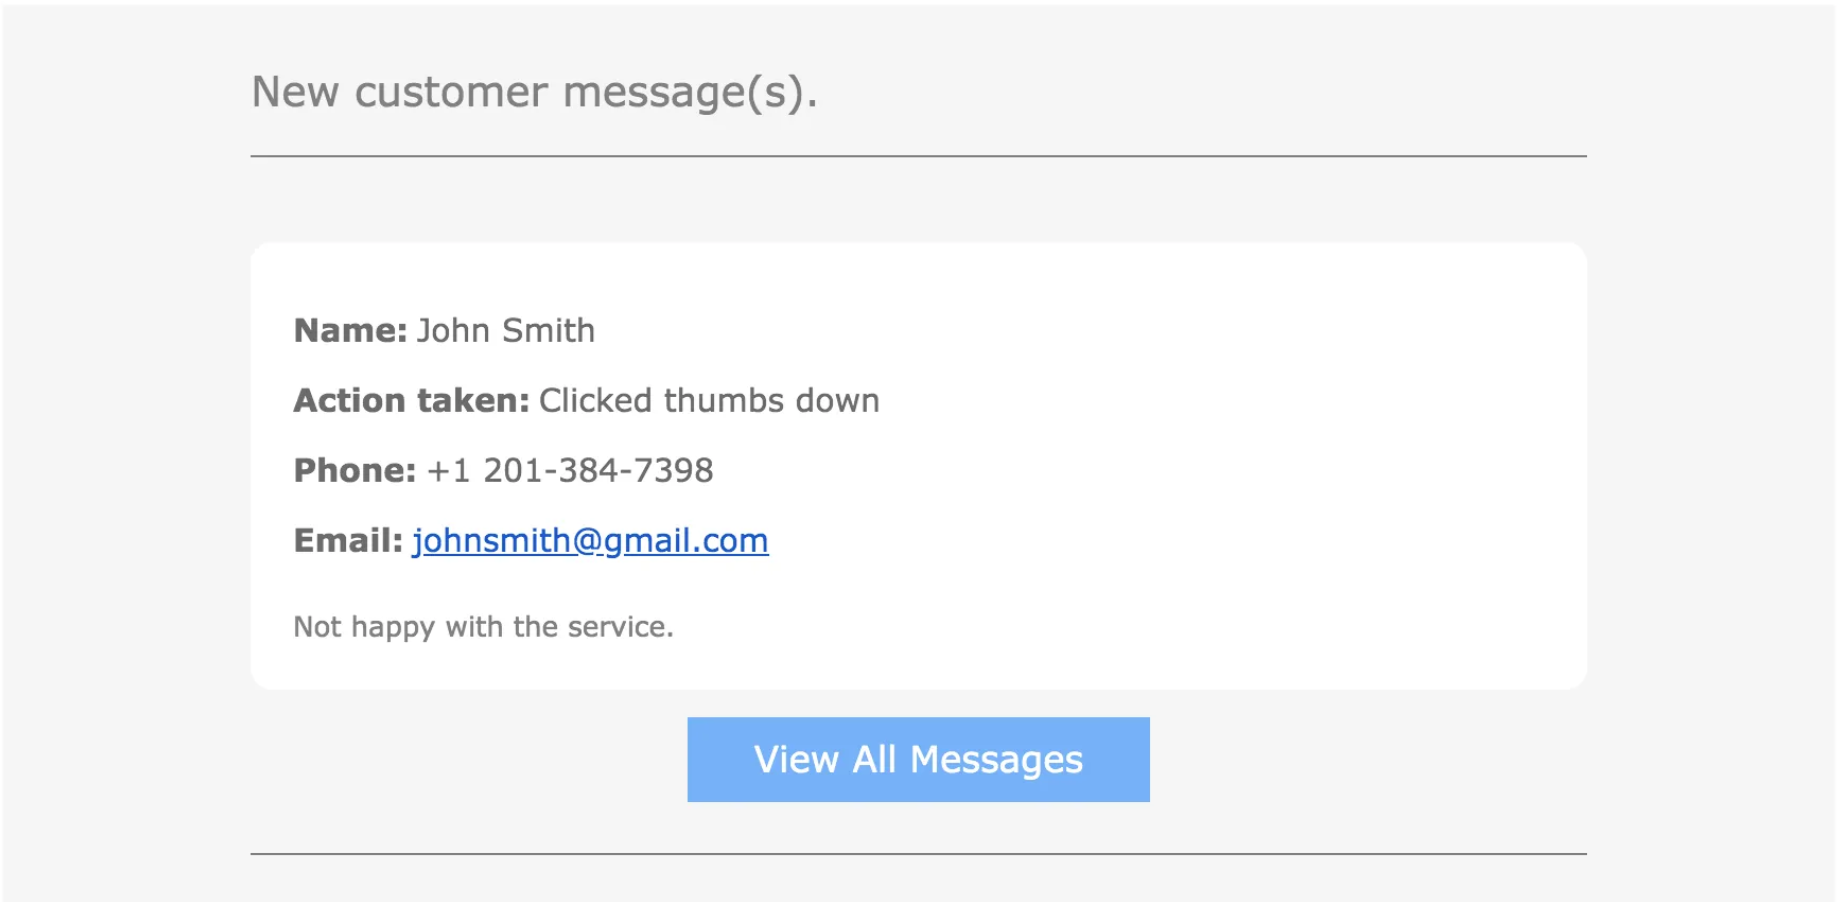Screen dimensions: 1844x902
Task: Click the bold "Action taken:" label
Action: (x=411, y=400)
